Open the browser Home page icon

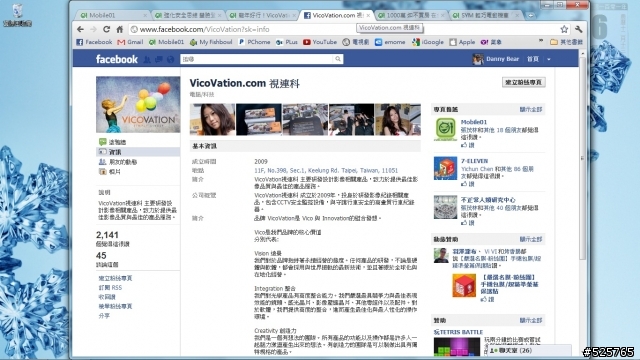click(120, 29)
